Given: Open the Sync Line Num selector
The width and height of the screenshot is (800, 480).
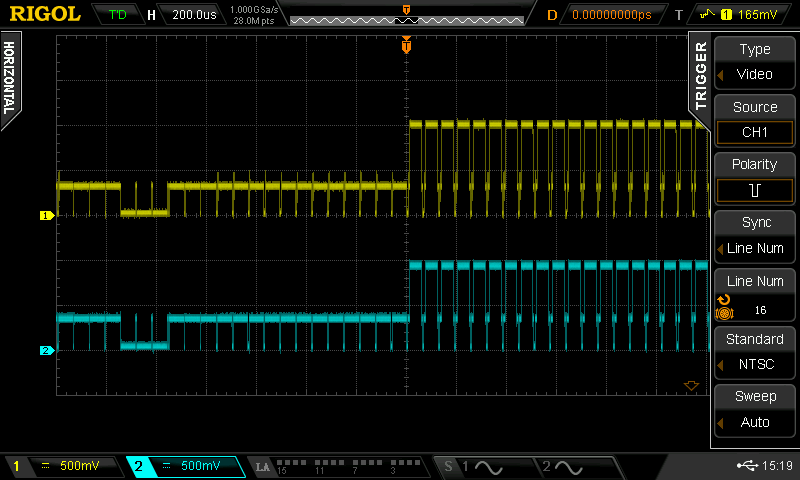Looking at the screenshot, I should click(x=754, y=236).
